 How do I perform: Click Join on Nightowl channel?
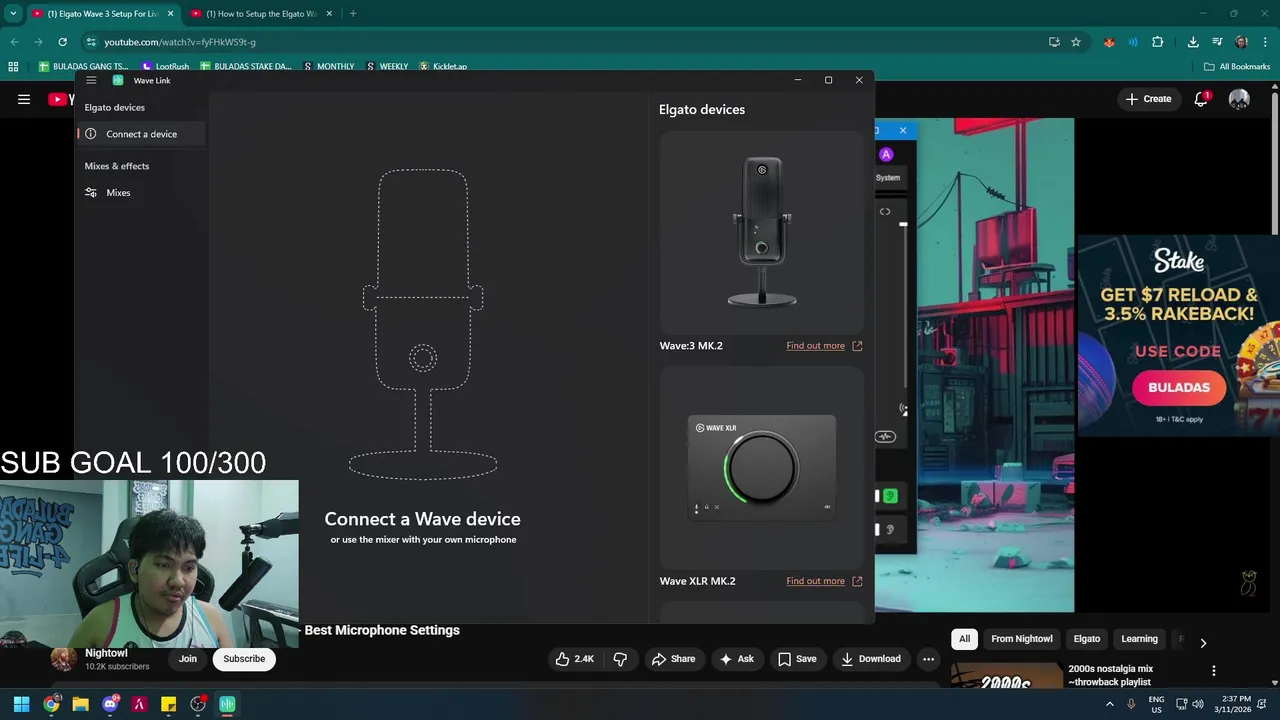(188, 659)
